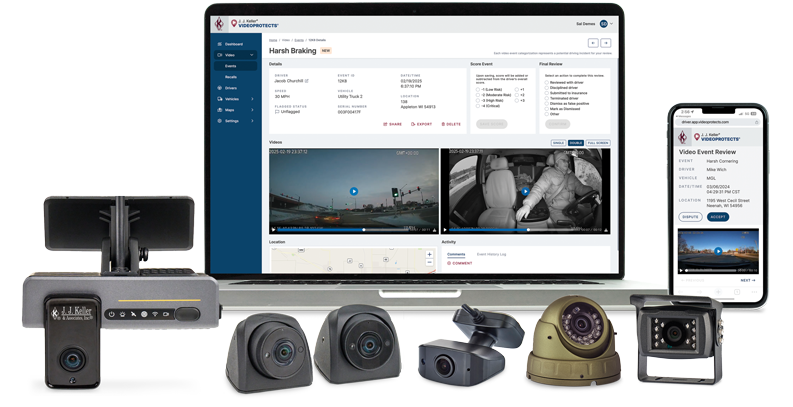The image size is (793, 407).
Task: Click fullscreen icon on cabin video player
Action: pyautogui.click(x=606, y=230)
